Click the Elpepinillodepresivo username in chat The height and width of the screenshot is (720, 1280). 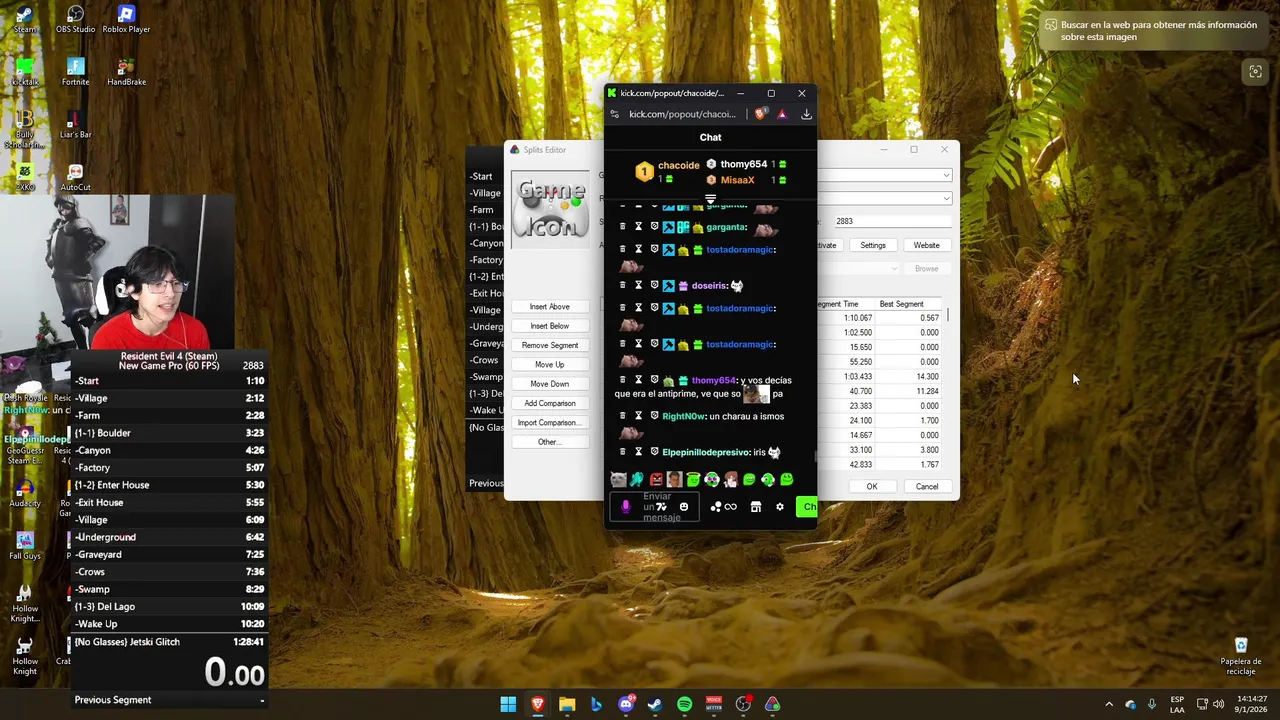click(x=707, y=452)
